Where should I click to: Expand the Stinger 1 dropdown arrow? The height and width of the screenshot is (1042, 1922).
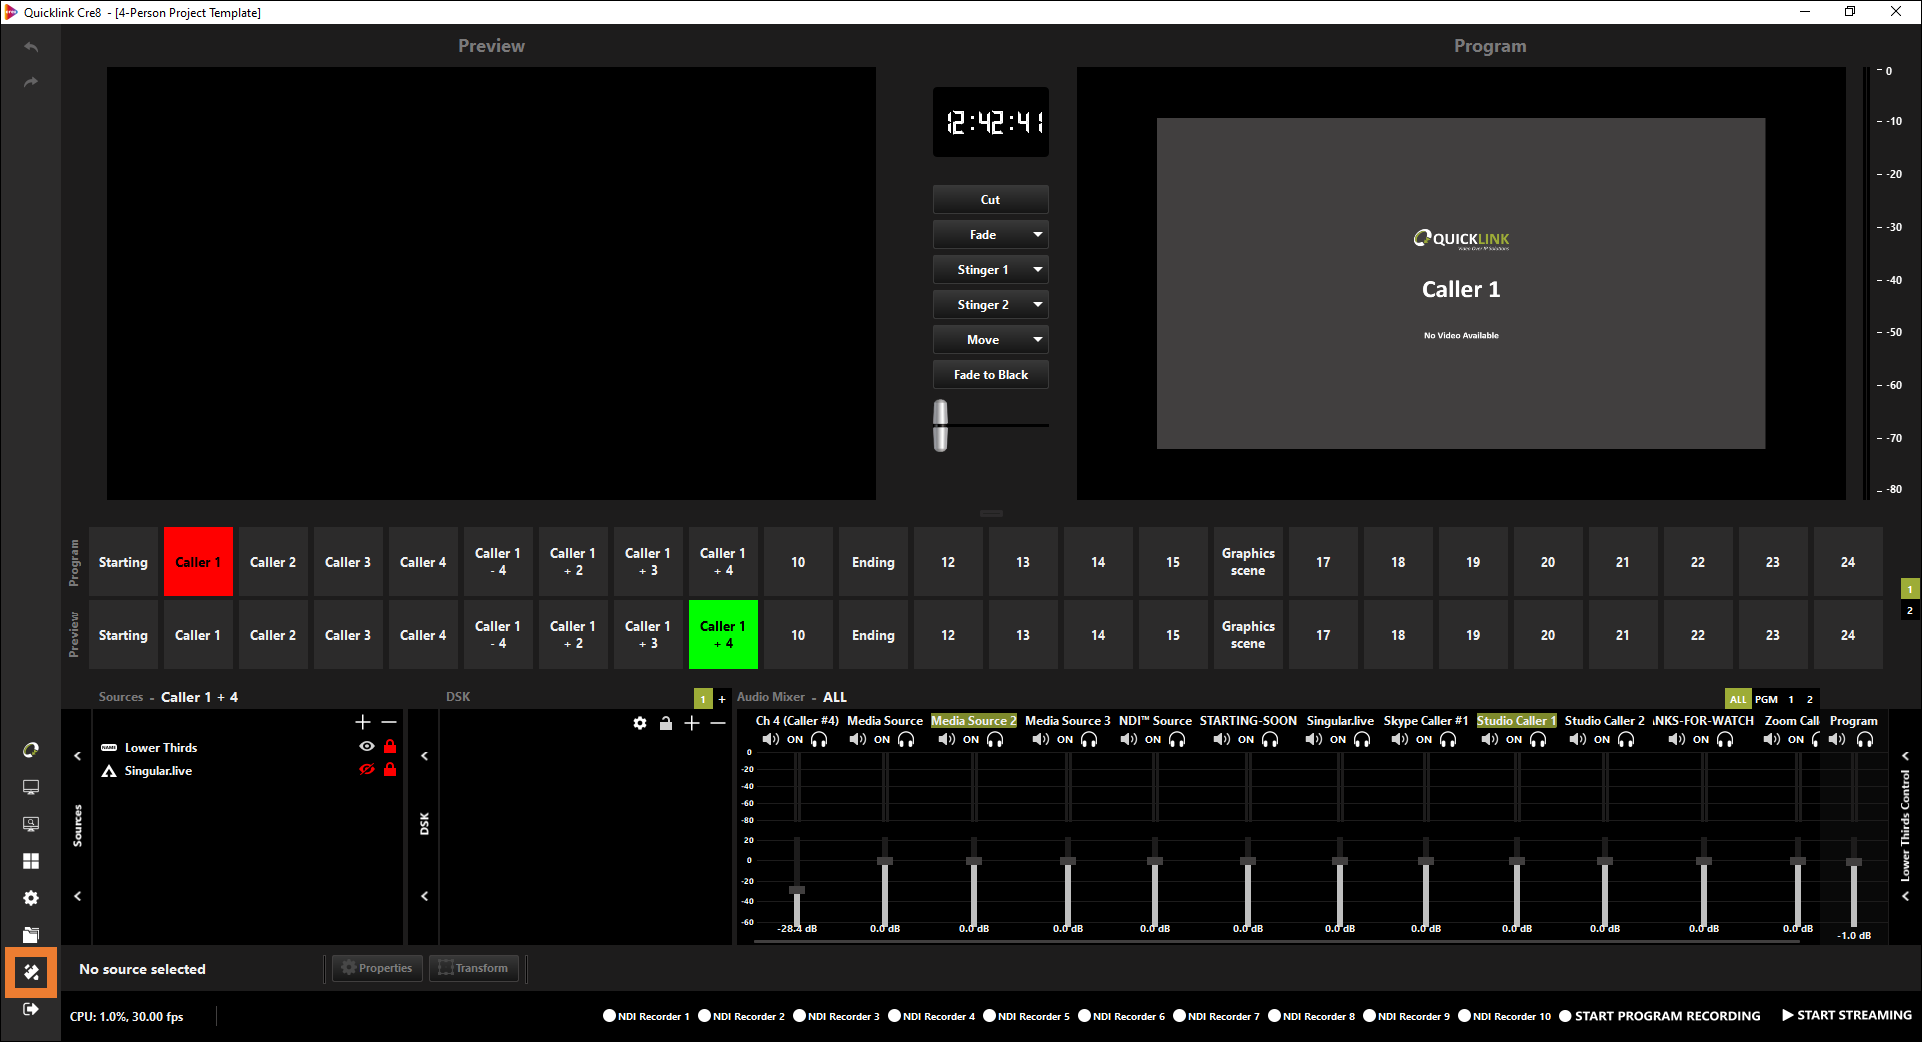click(x=1038, y=270)
